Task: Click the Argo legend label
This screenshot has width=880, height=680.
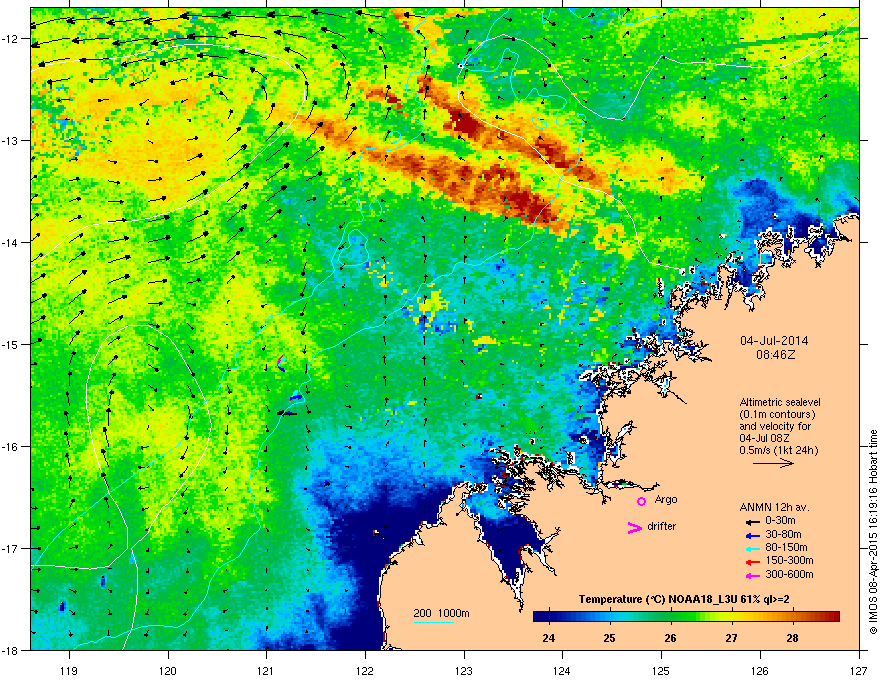Action: [666, 499]
